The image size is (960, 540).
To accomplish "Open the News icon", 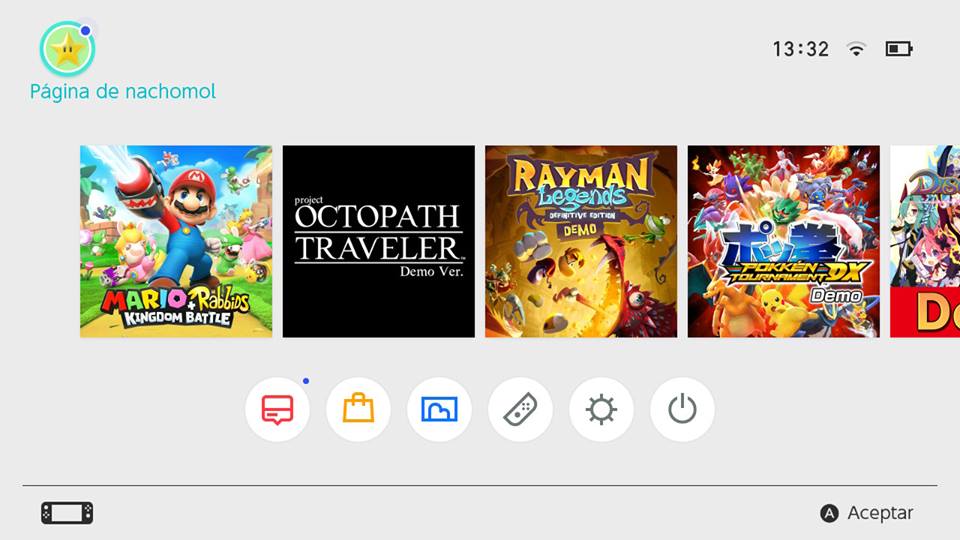I will [x=277, y=410].
